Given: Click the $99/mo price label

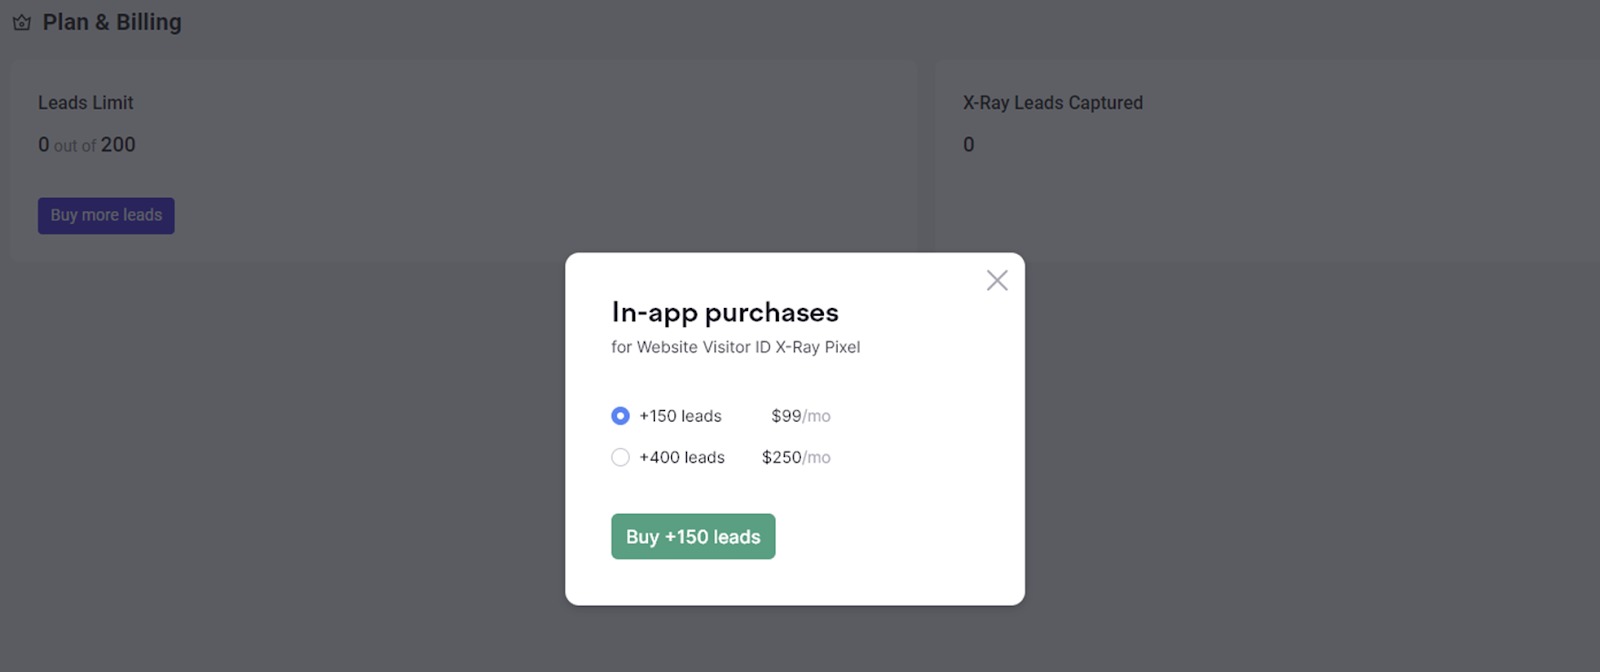Looking at the screenshot, I should pyautogui.click(x=799, y=416).
